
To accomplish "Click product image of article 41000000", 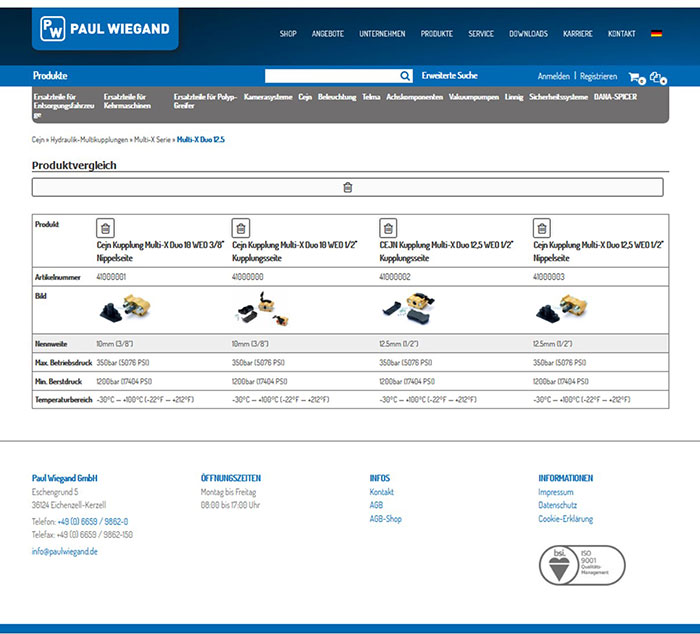I will click(262, 309).
